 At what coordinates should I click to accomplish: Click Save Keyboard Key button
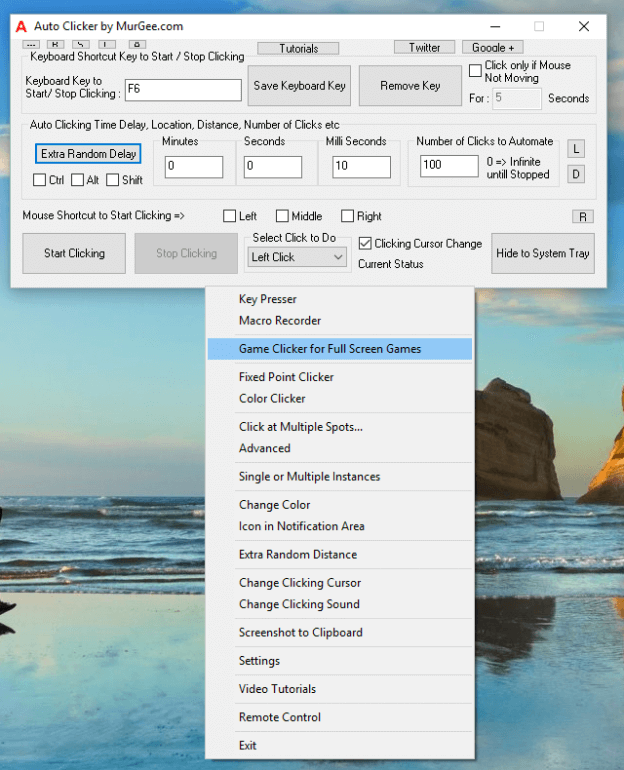[x=299, y=85]
